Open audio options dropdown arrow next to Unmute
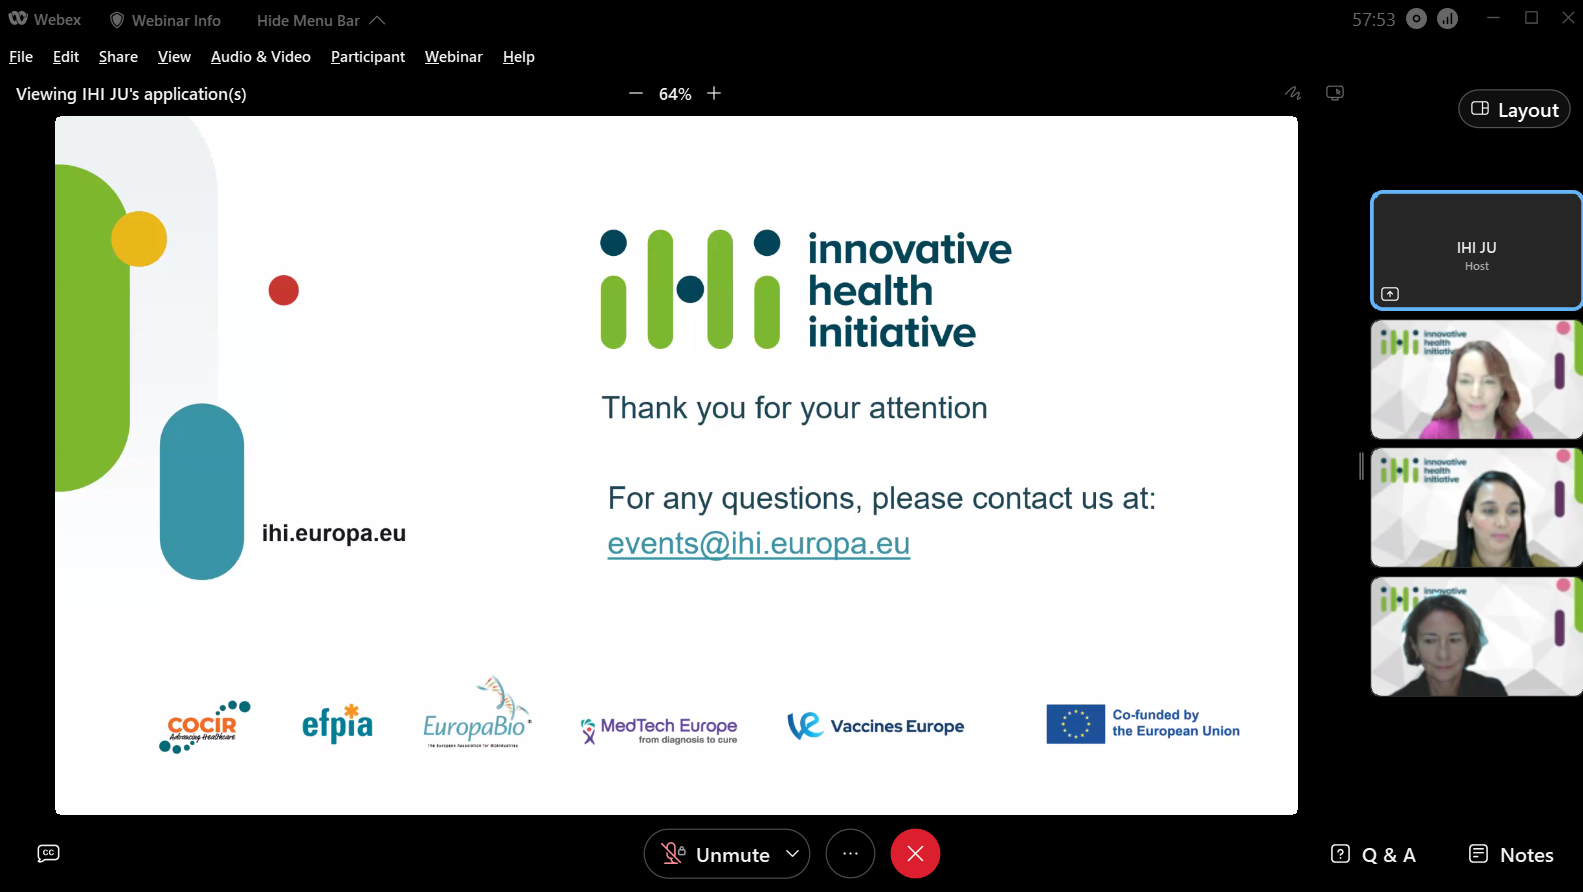The height and width of the screenshot is (892, 1583). [x=793, y=854]
